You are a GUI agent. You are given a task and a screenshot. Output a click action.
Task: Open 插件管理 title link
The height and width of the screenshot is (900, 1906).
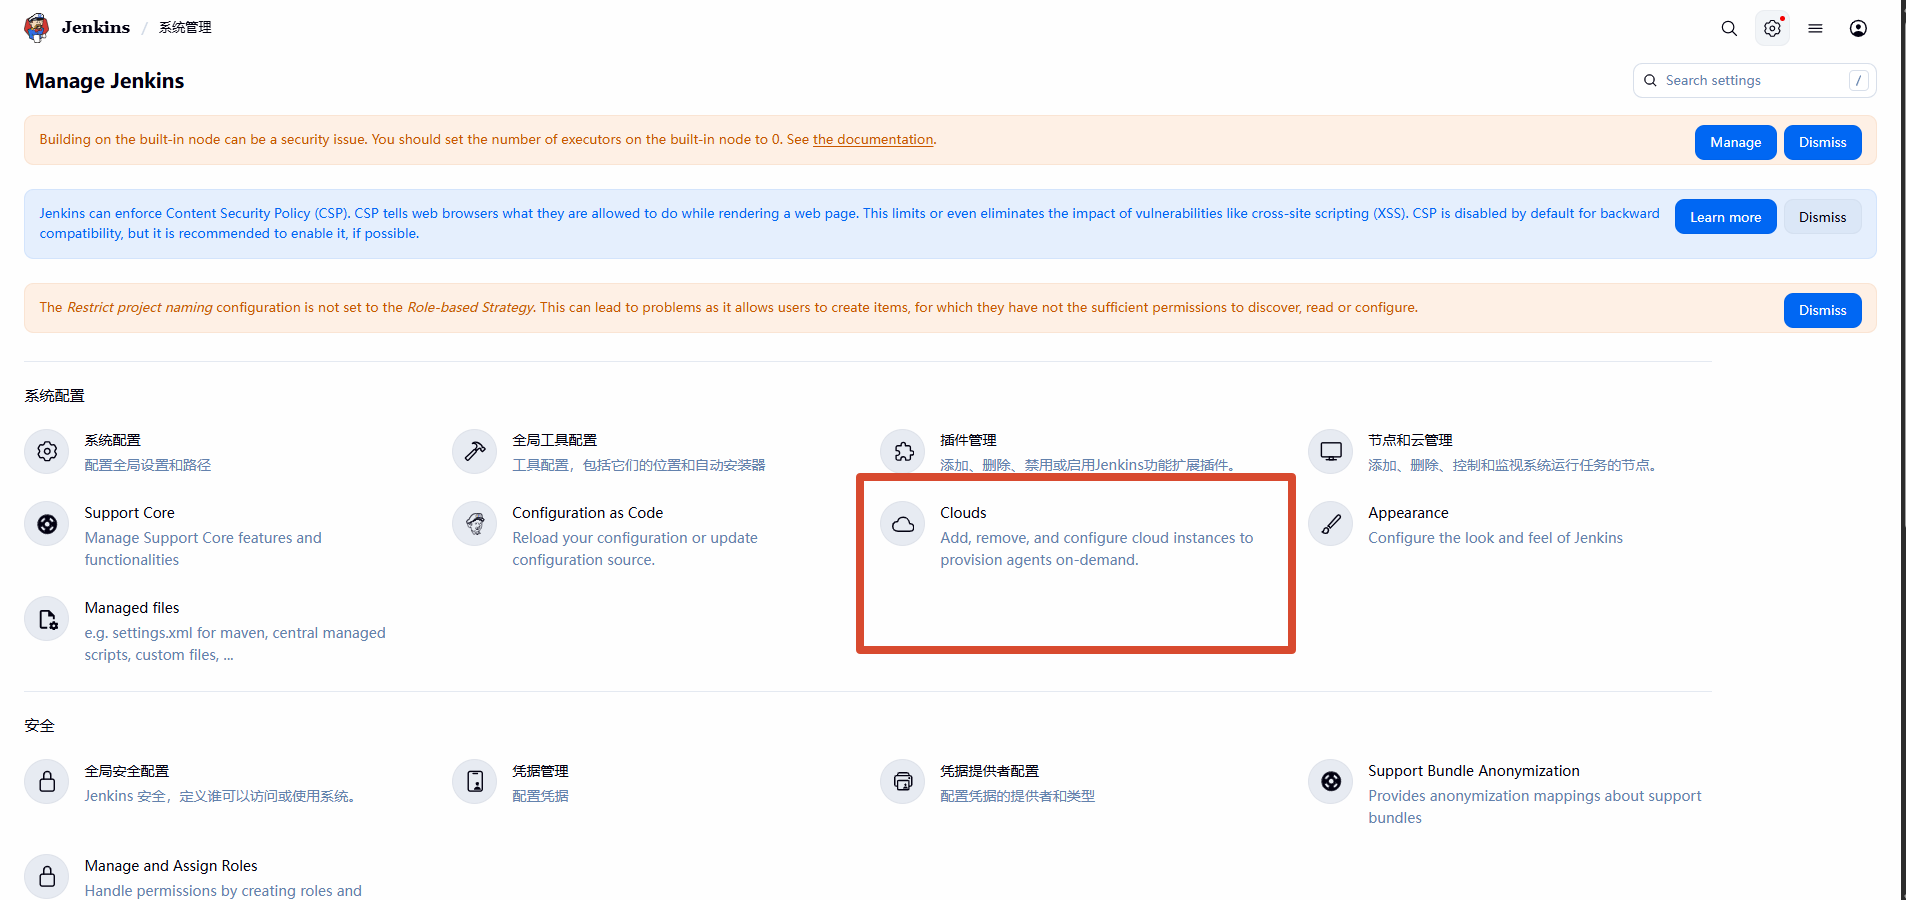click(x=969, y=440)
